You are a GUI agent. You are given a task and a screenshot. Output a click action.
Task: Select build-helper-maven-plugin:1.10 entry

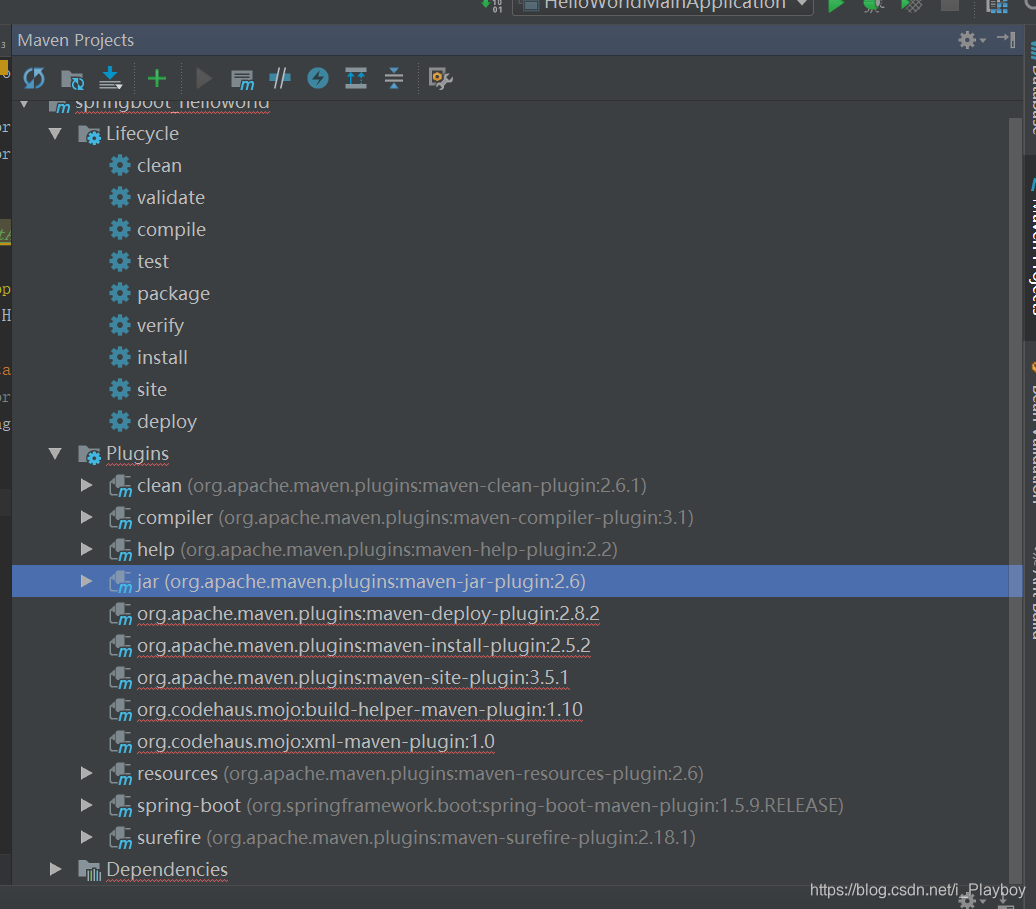click(359, 709)
